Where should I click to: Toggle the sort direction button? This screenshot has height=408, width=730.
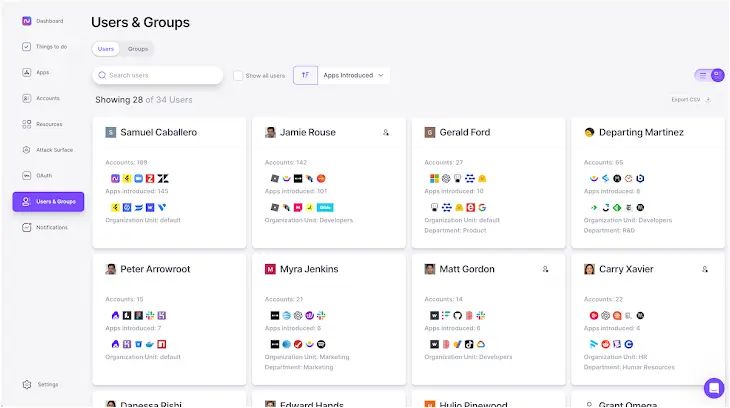[305, 75]
